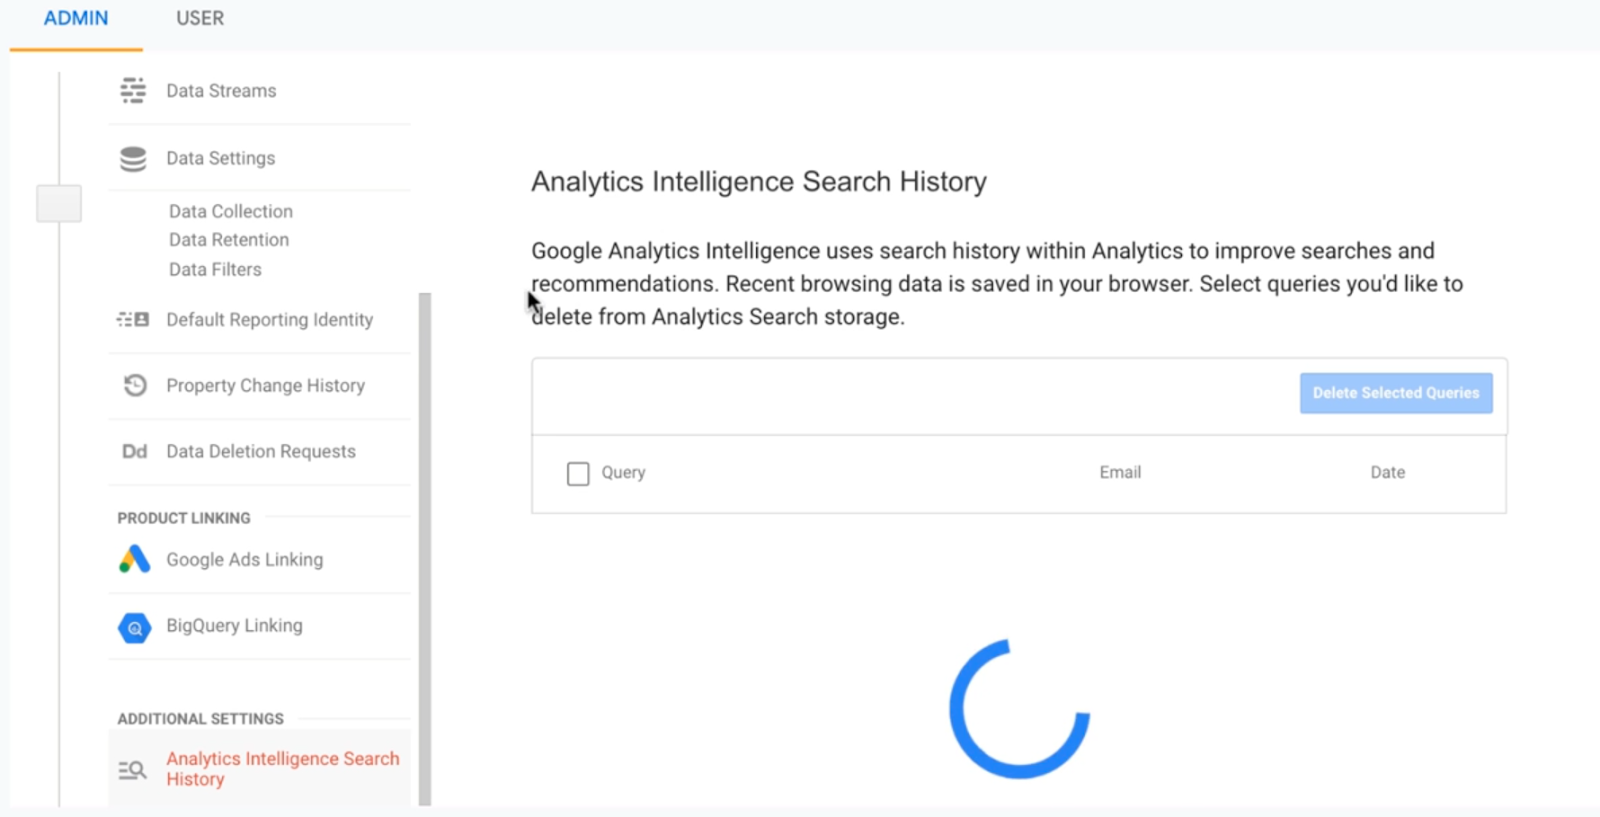
Task: Switch to the ADMIN tab
Action: click(x=76, y=18)
